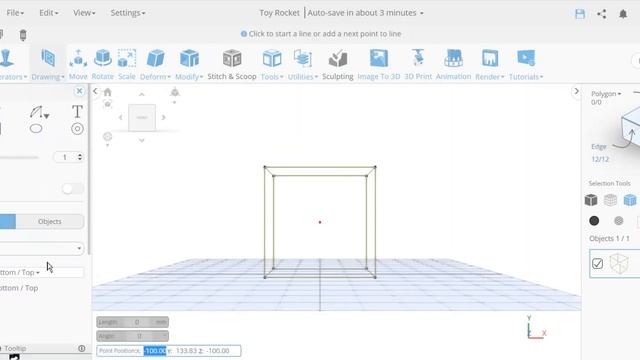Screen dimensions: 640x360
Task: Choose blue cube selection tool
Action: coord(630,200)
